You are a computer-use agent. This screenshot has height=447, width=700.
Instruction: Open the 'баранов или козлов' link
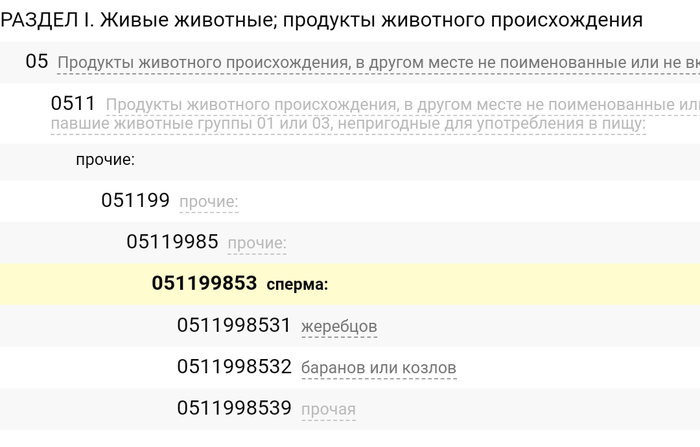click(378, 368)
